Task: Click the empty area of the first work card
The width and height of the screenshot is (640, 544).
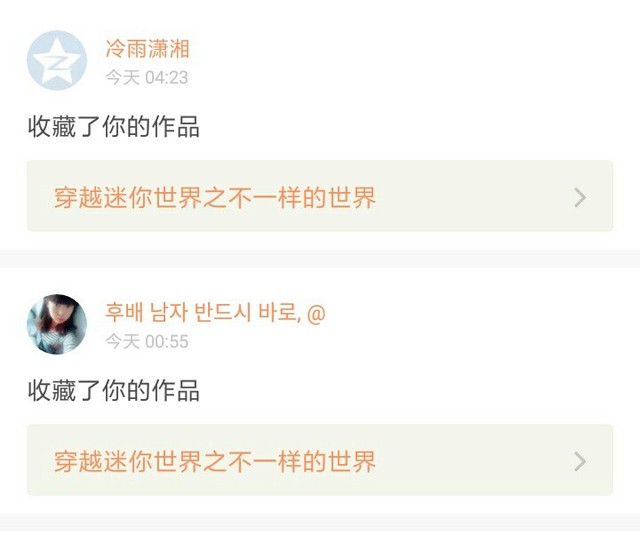Action: click(x=473, y=196)
